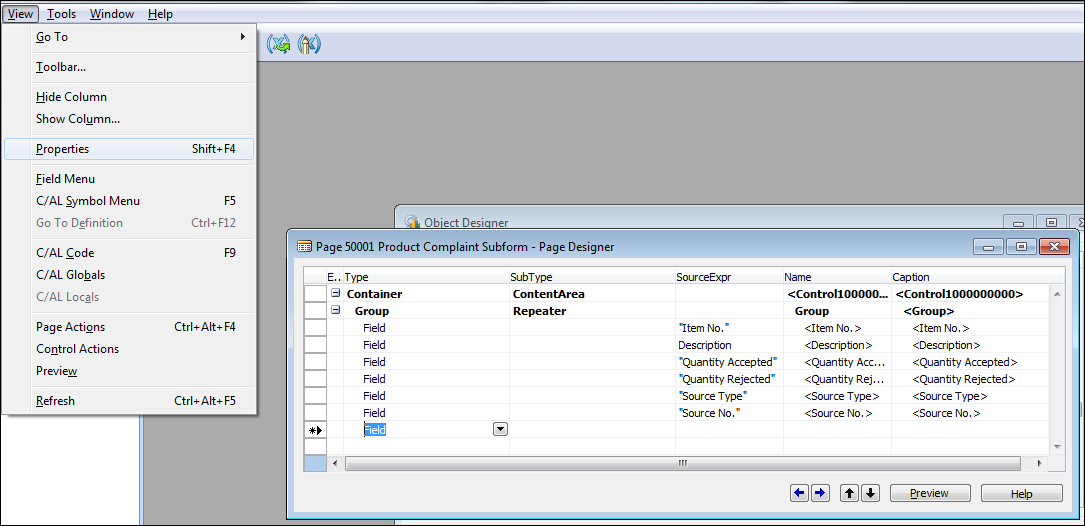Collapse the Group Repeater row
Image resolution: width=1085 pixels, height=526 pixels.
click(x=336, y=311)
